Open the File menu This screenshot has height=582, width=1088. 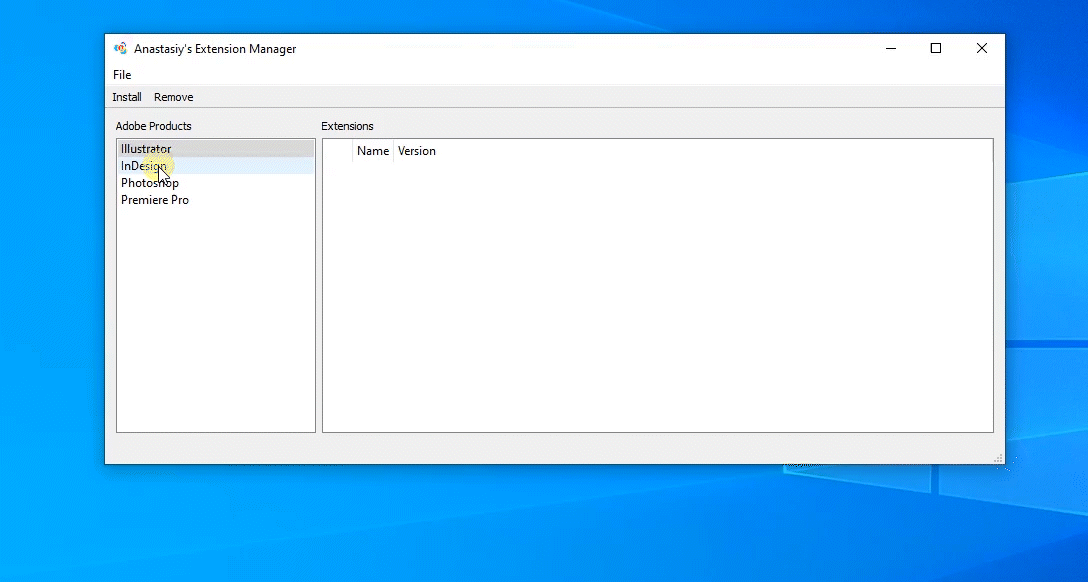click(x=122, y=75)
